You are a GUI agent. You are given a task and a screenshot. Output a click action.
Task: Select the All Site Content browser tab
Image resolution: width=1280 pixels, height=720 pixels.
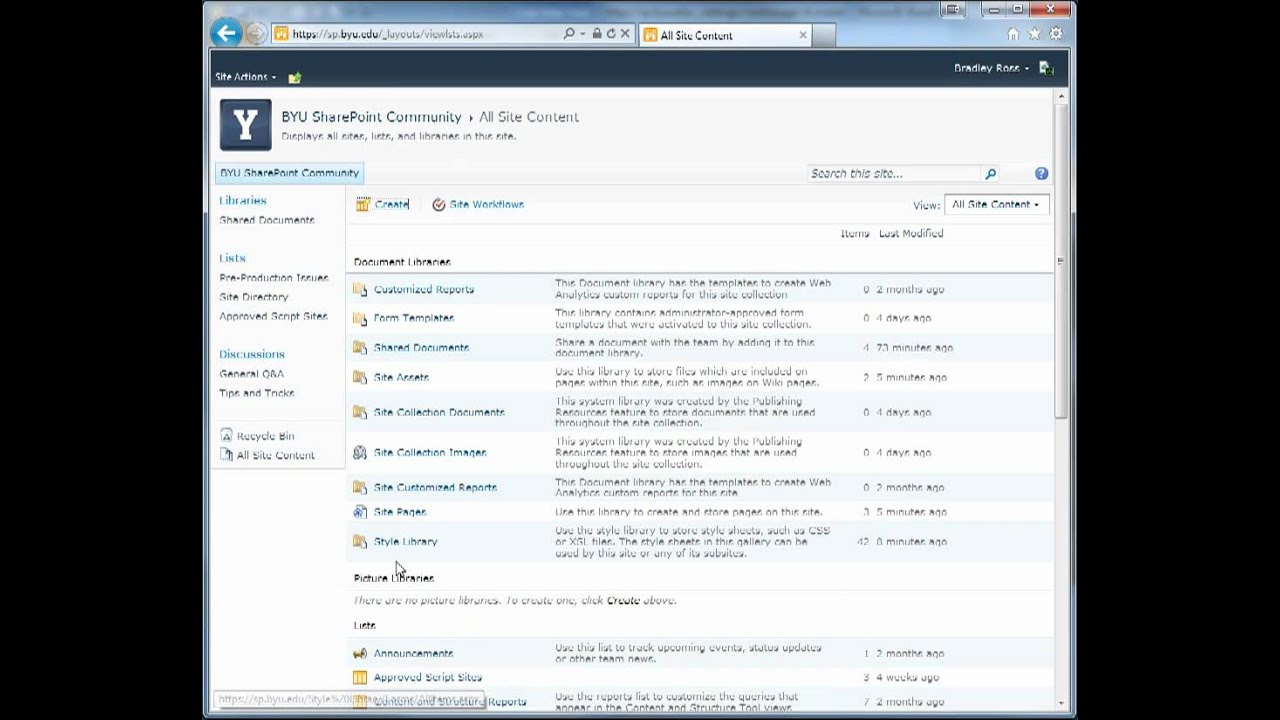pyautogui.click(x=724, y=35)
